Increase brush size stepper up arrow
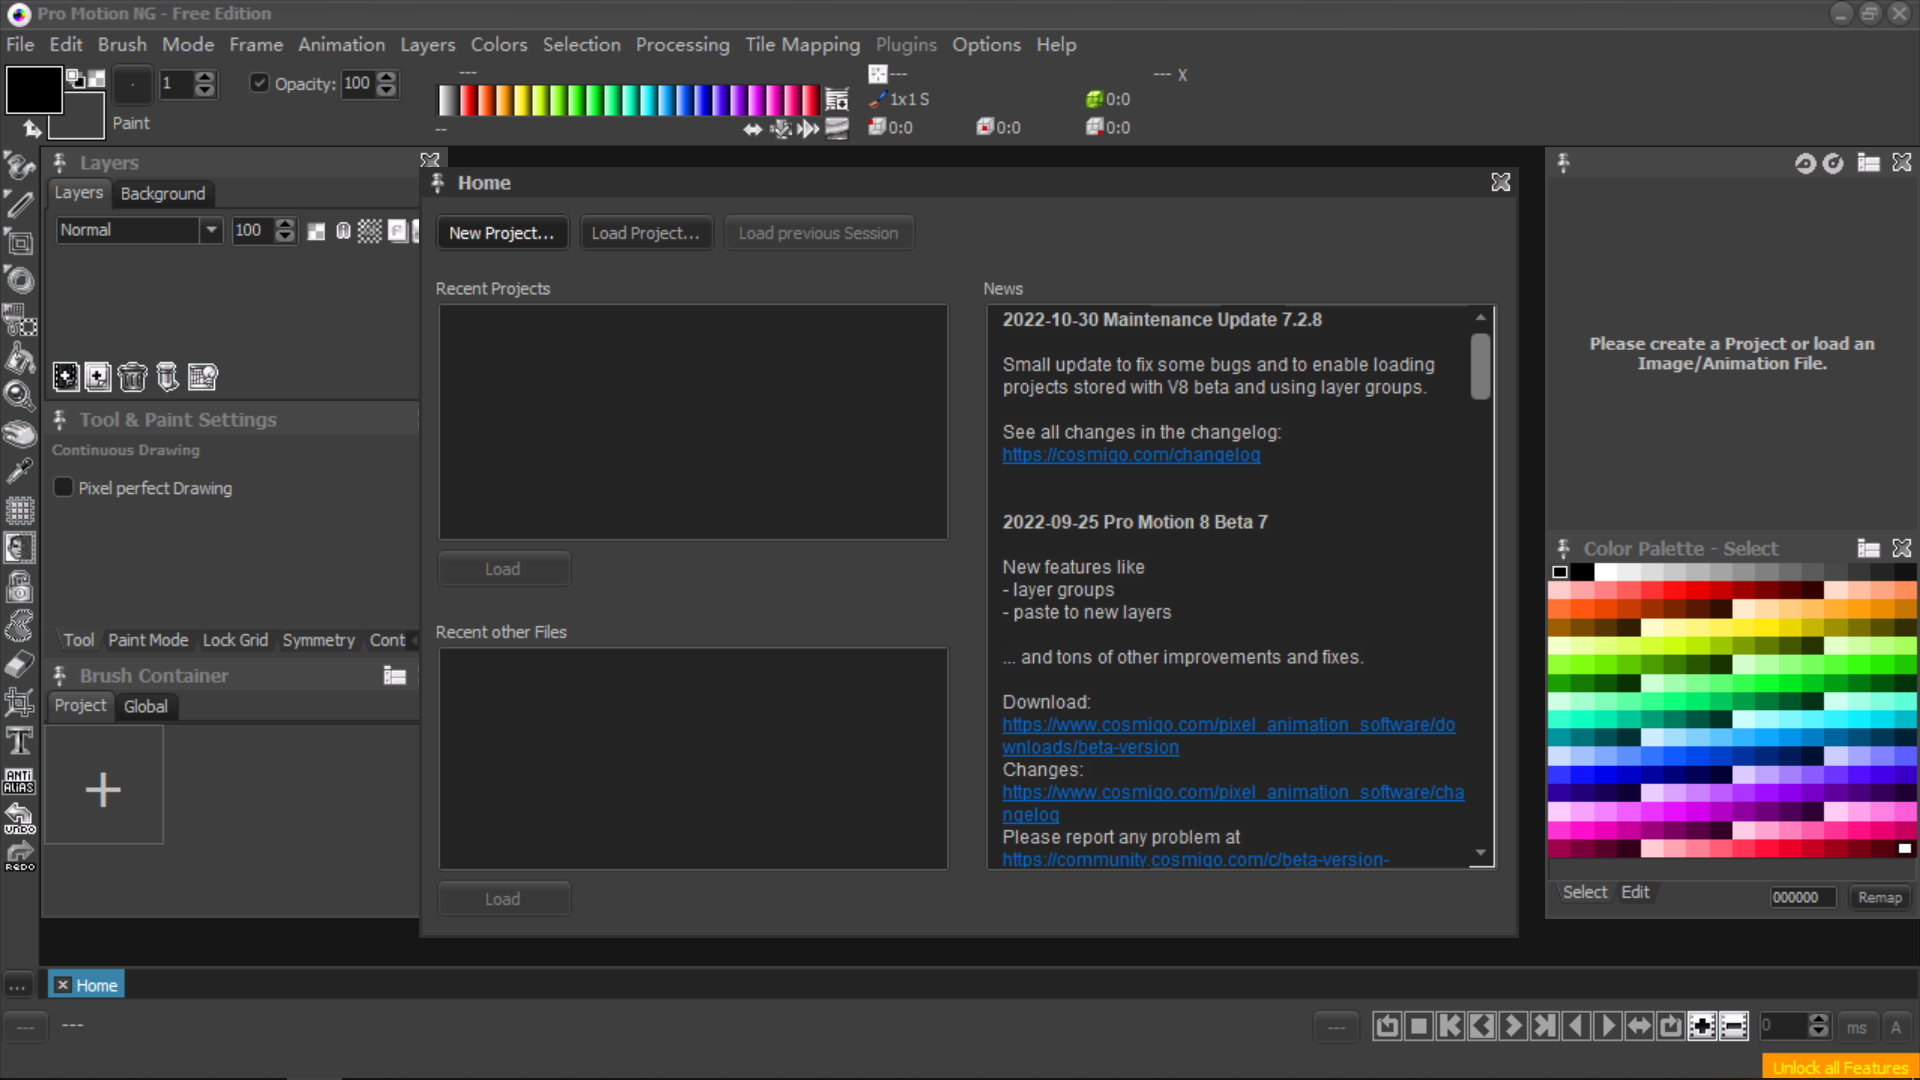The height and width of the screenshot is (1080, 1920). pyautogui.click(x=205, y=77)
